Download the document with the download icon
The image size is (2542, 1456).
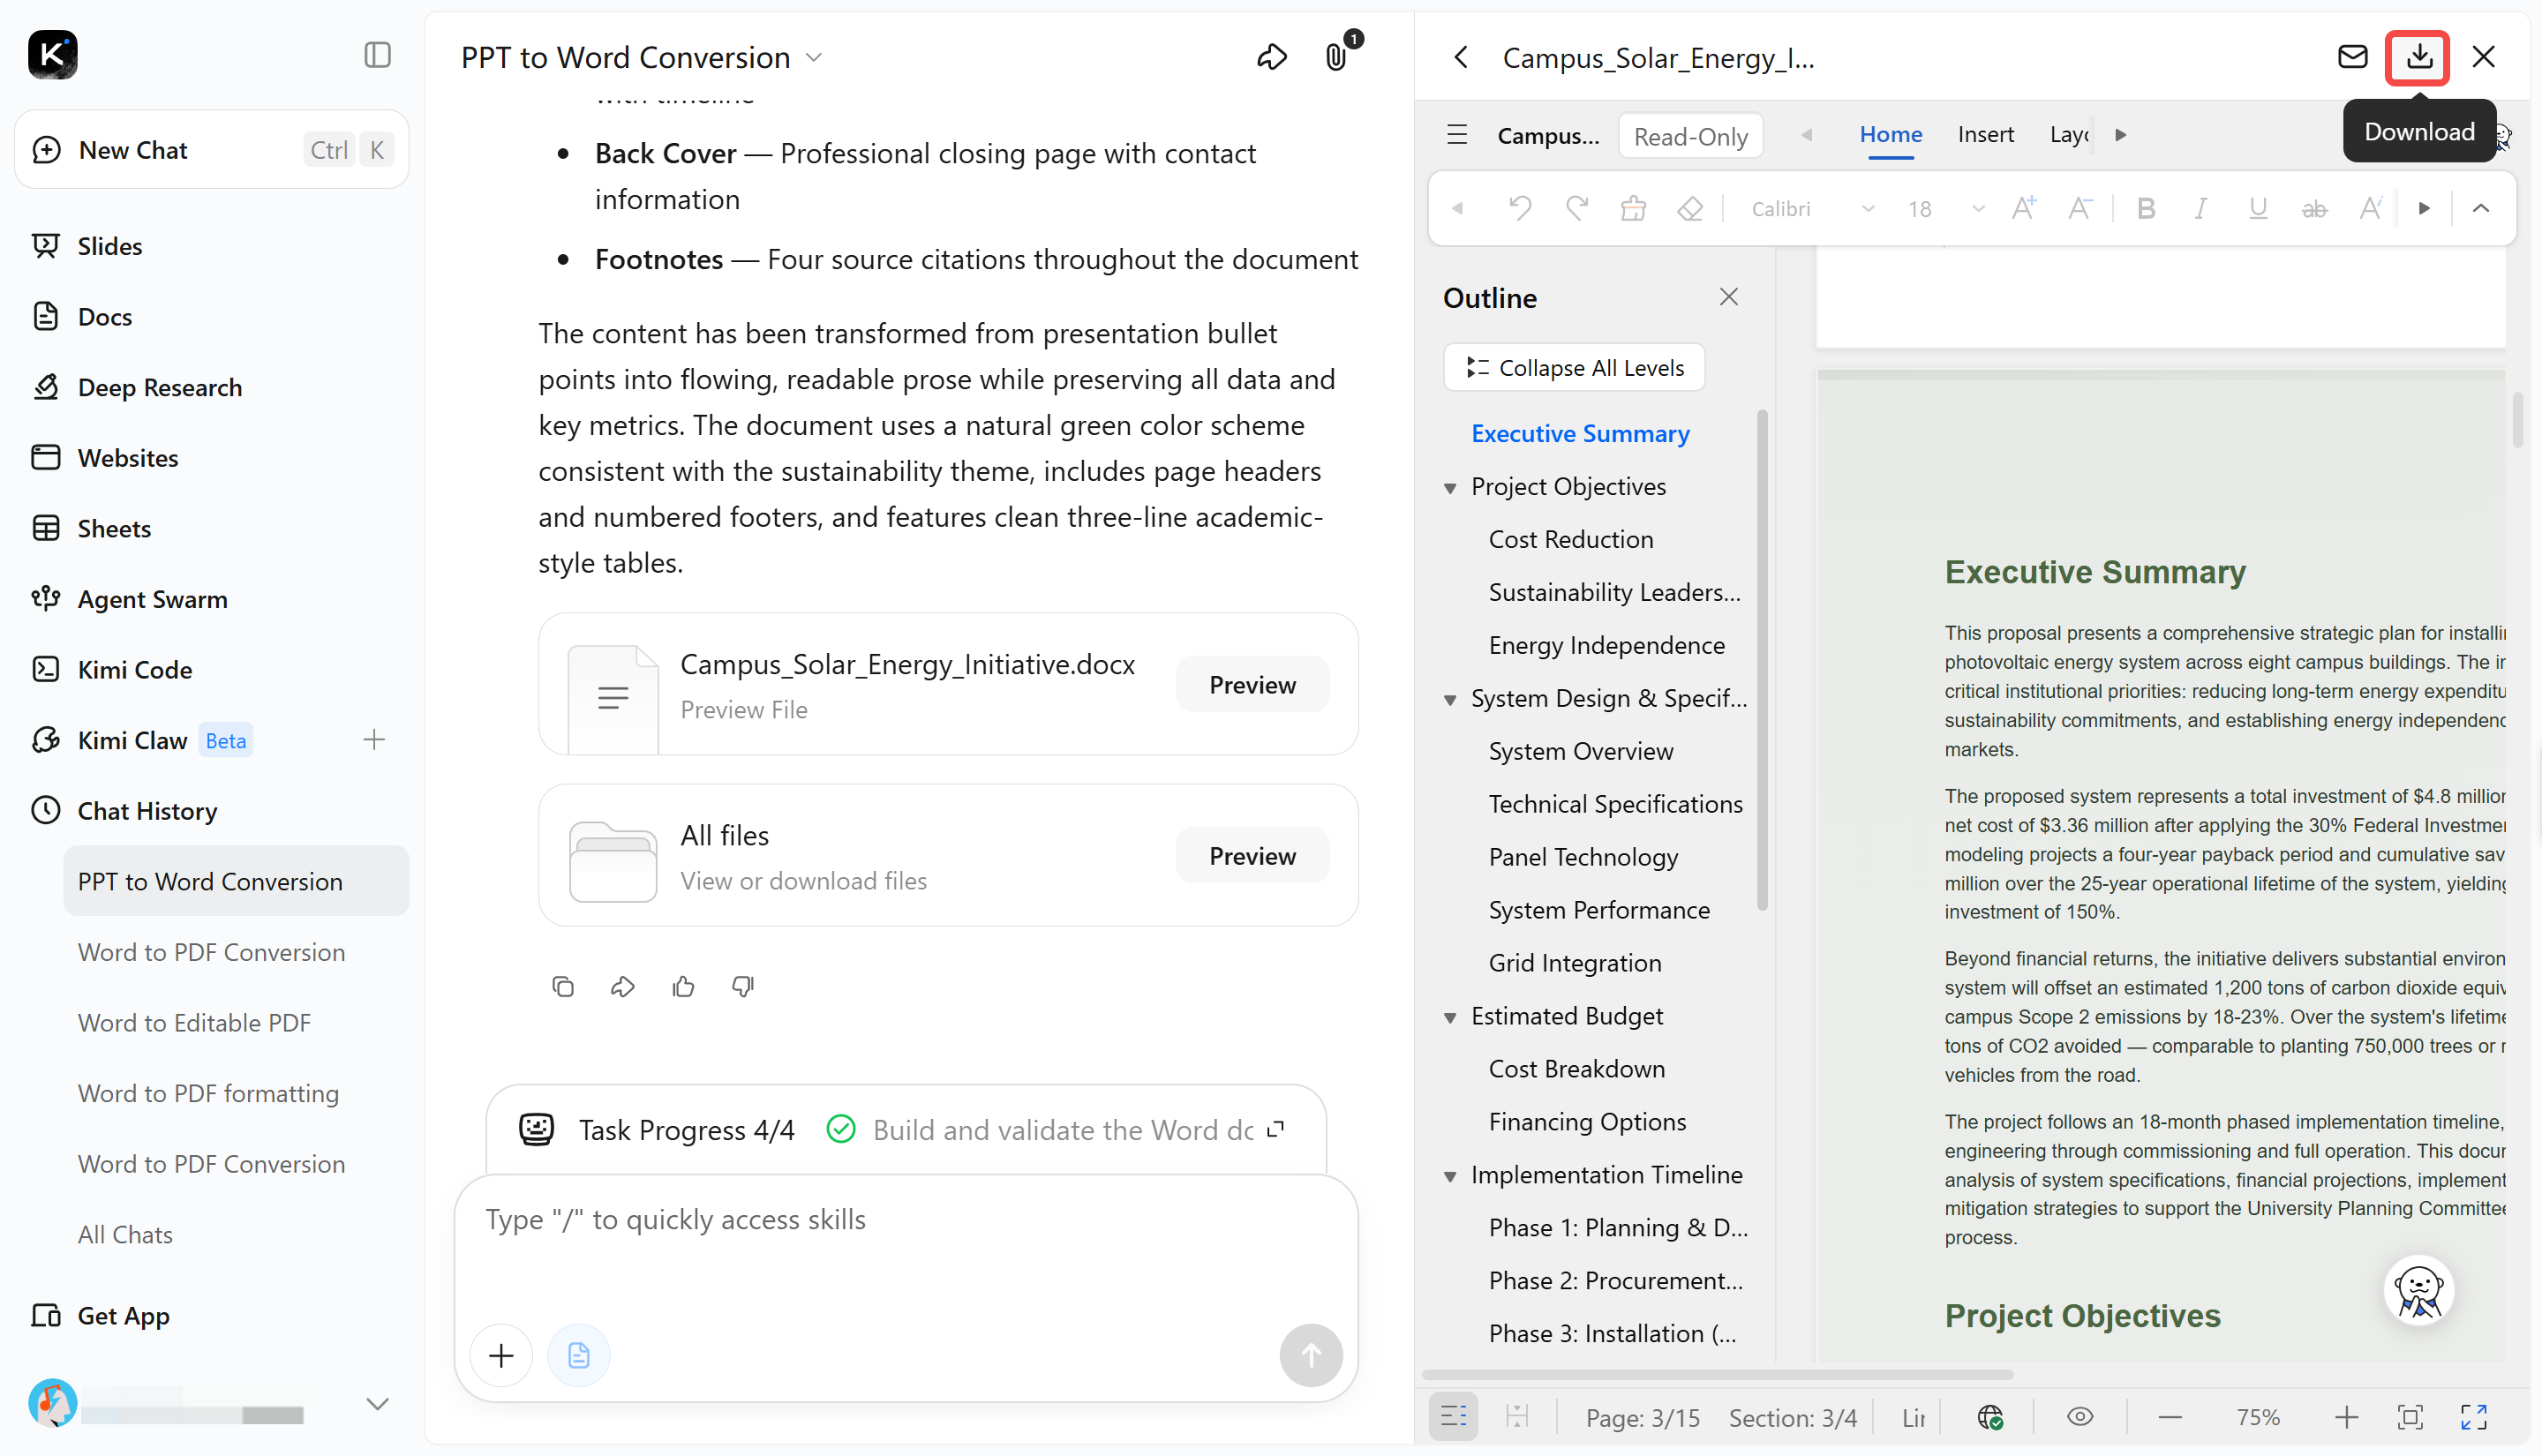2418,57
